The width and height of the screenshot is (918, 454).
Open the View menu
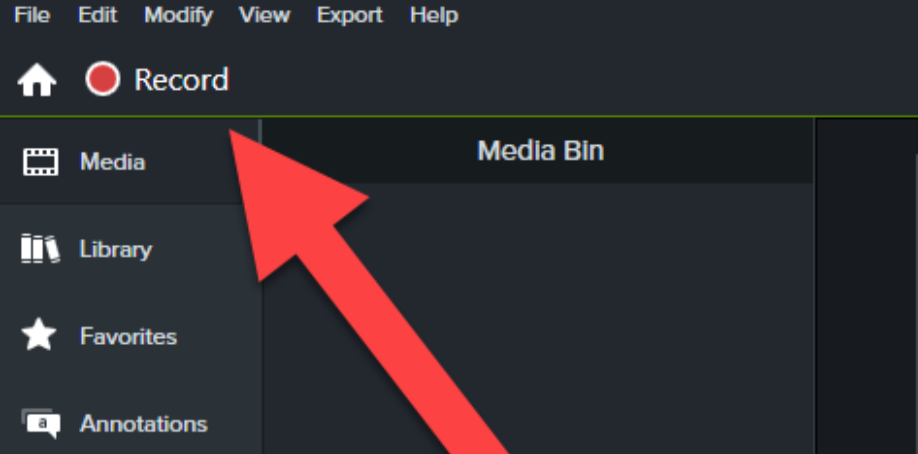tap(265, 15)
